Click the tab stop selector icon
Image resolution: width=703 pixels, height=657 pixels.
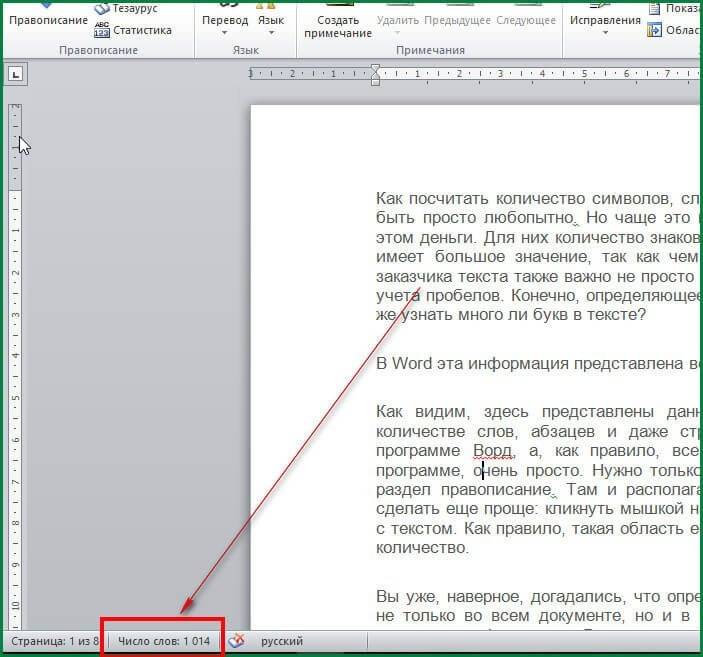click(x=17, y=73)
